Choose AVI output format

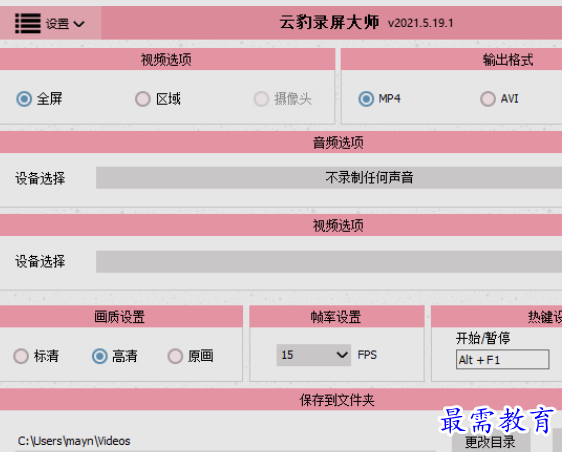click(488, 99)
